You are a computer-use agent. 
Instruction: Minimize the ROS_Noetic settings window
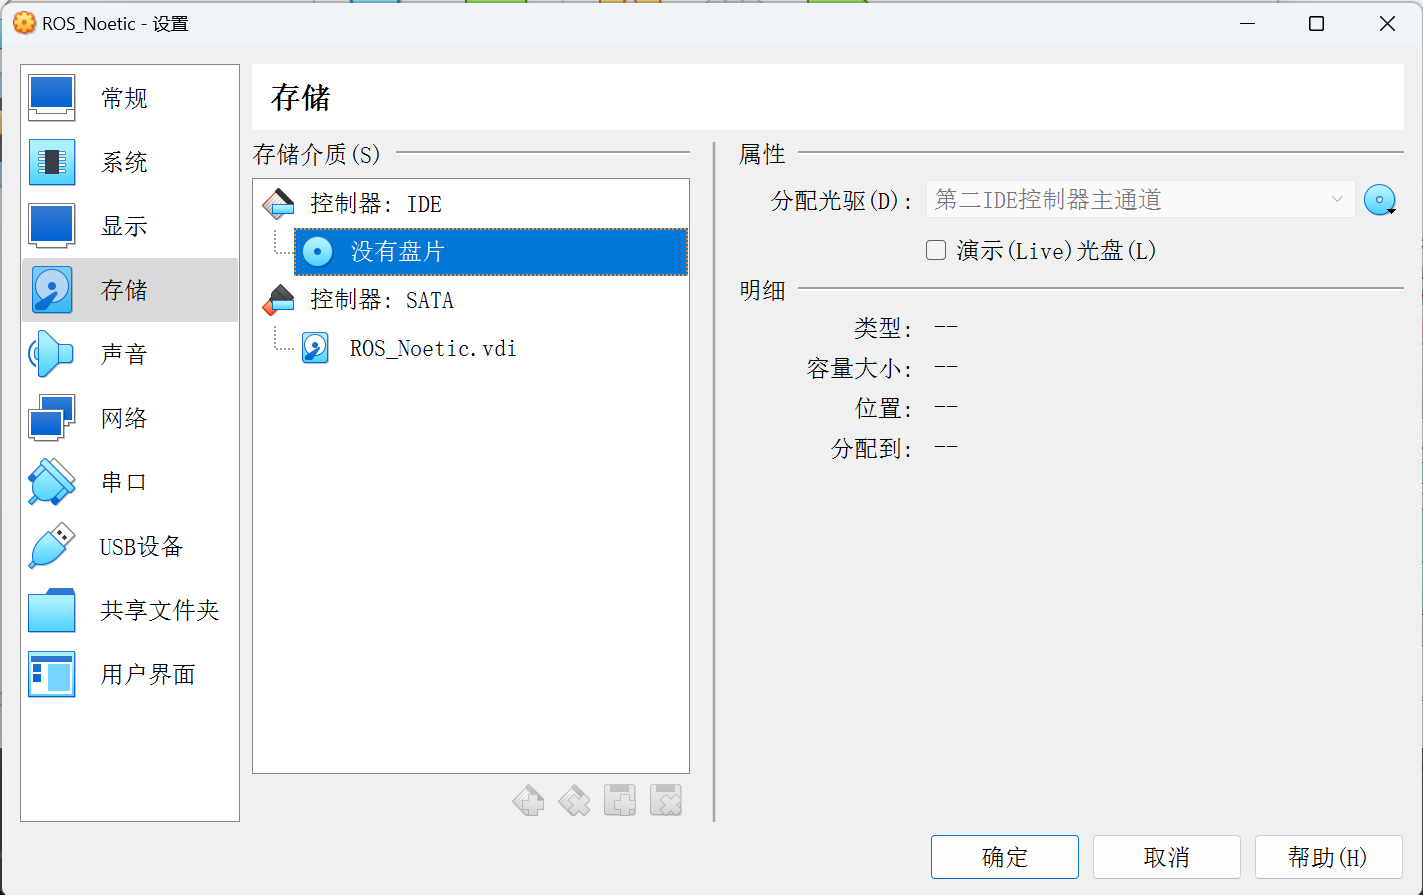tap(1247, 23)
